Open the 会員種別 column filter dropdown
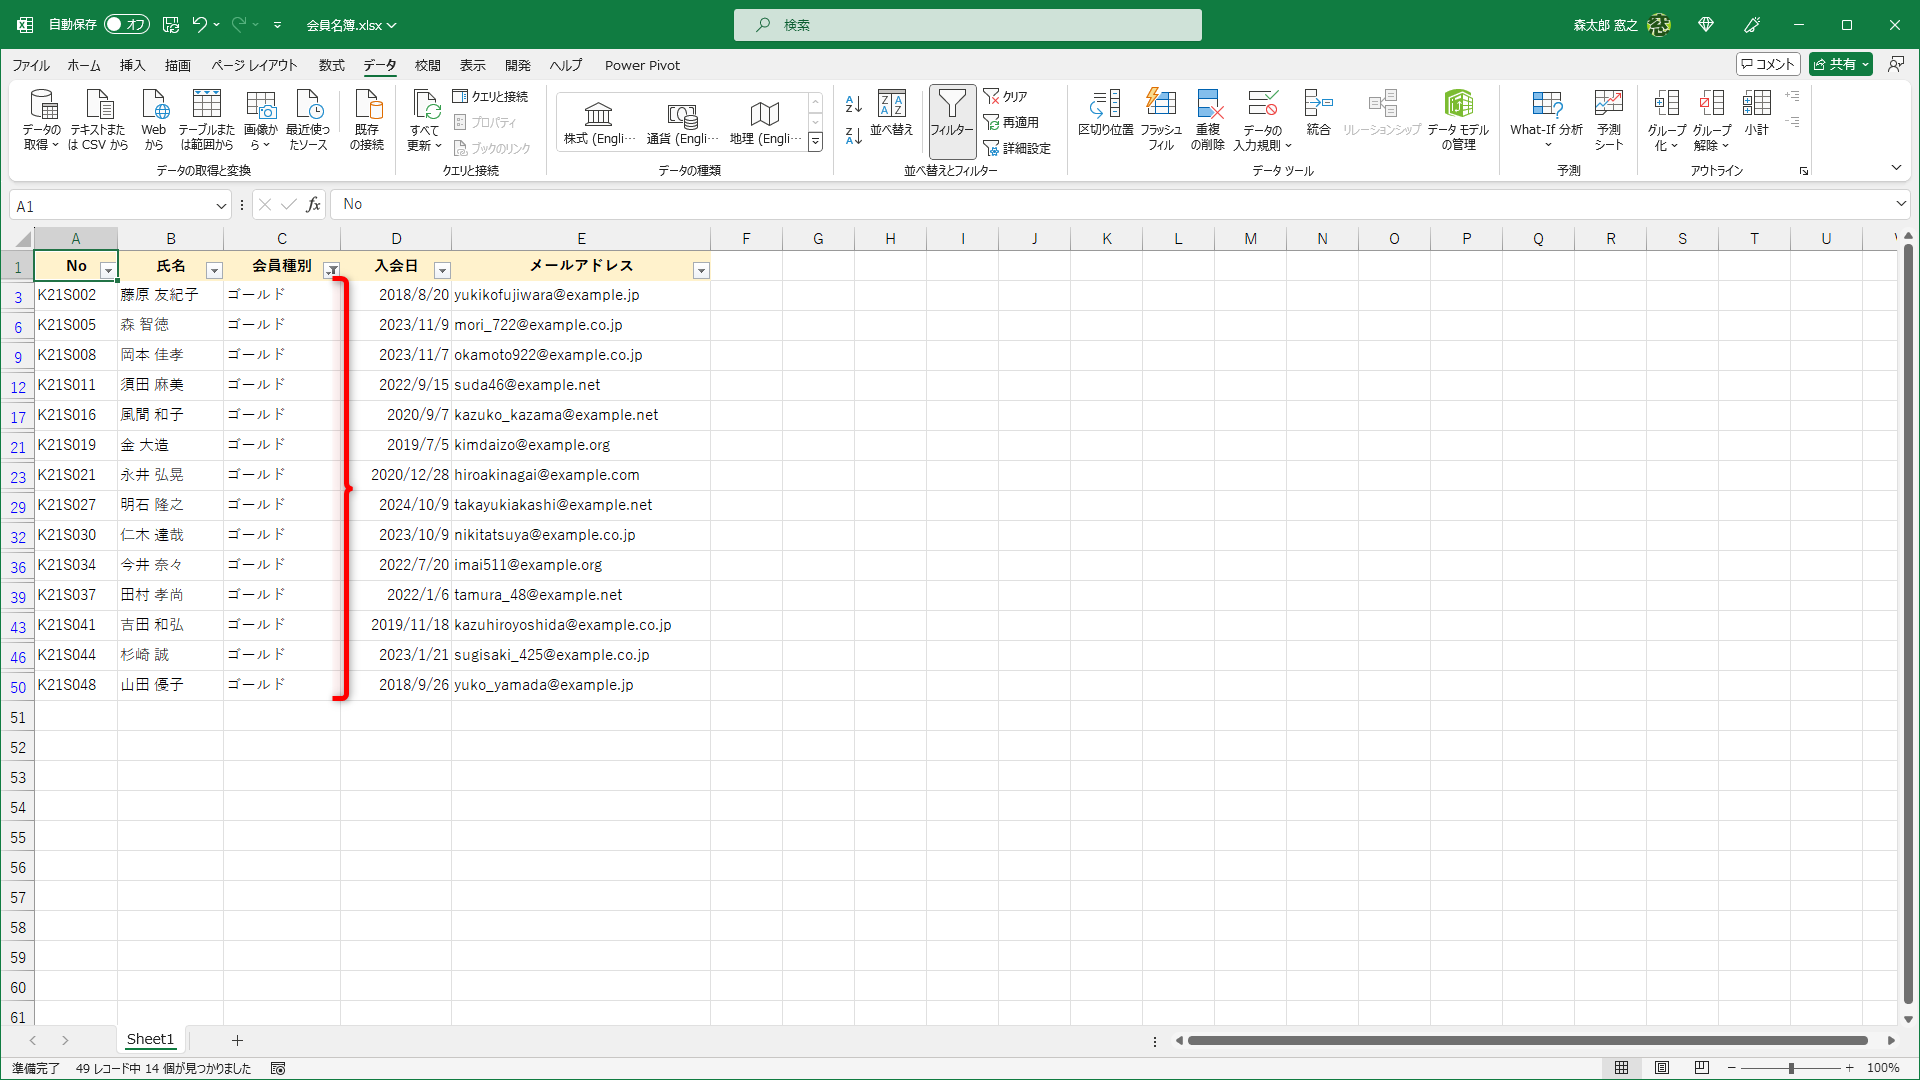Image resolution: width=1920 pixels, height=1080 pixels. (331, 270)
